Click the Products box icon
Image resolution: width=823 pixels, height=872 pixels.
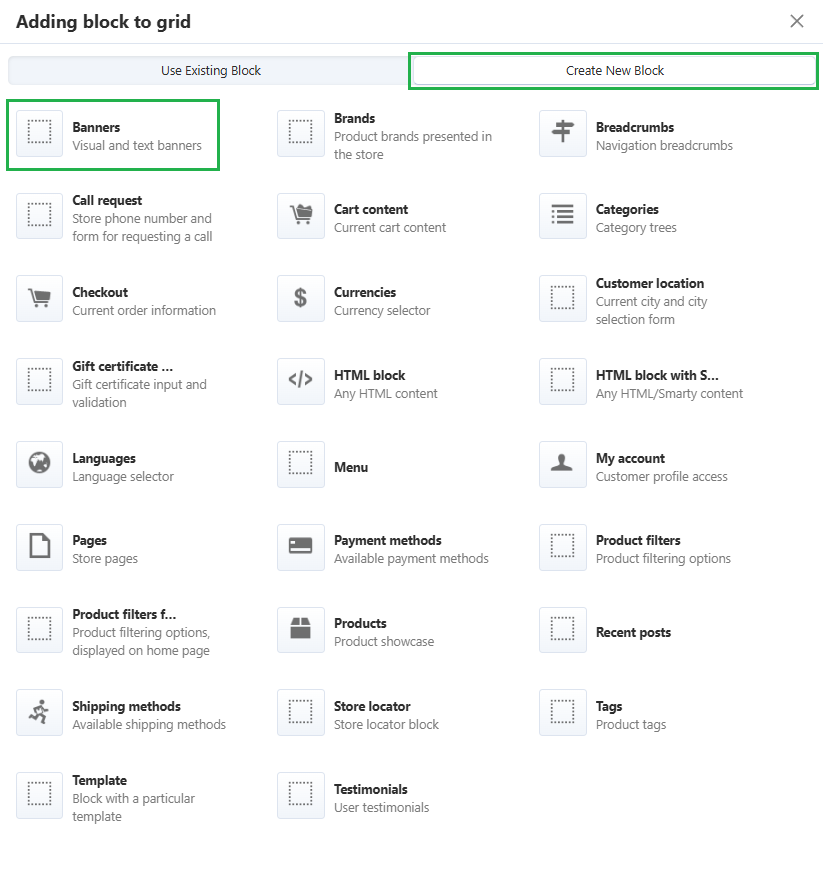click(301, 630)
